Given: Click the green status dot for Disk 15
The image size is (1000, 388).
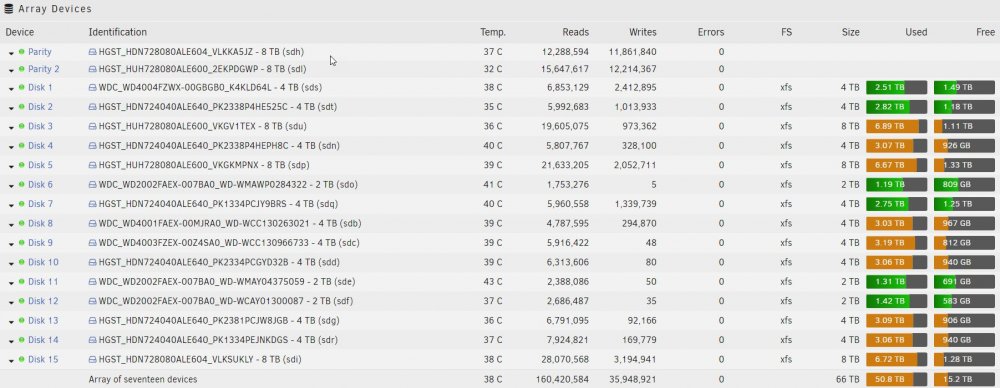Looking at the screenshot, I should (x=21, y=359).
